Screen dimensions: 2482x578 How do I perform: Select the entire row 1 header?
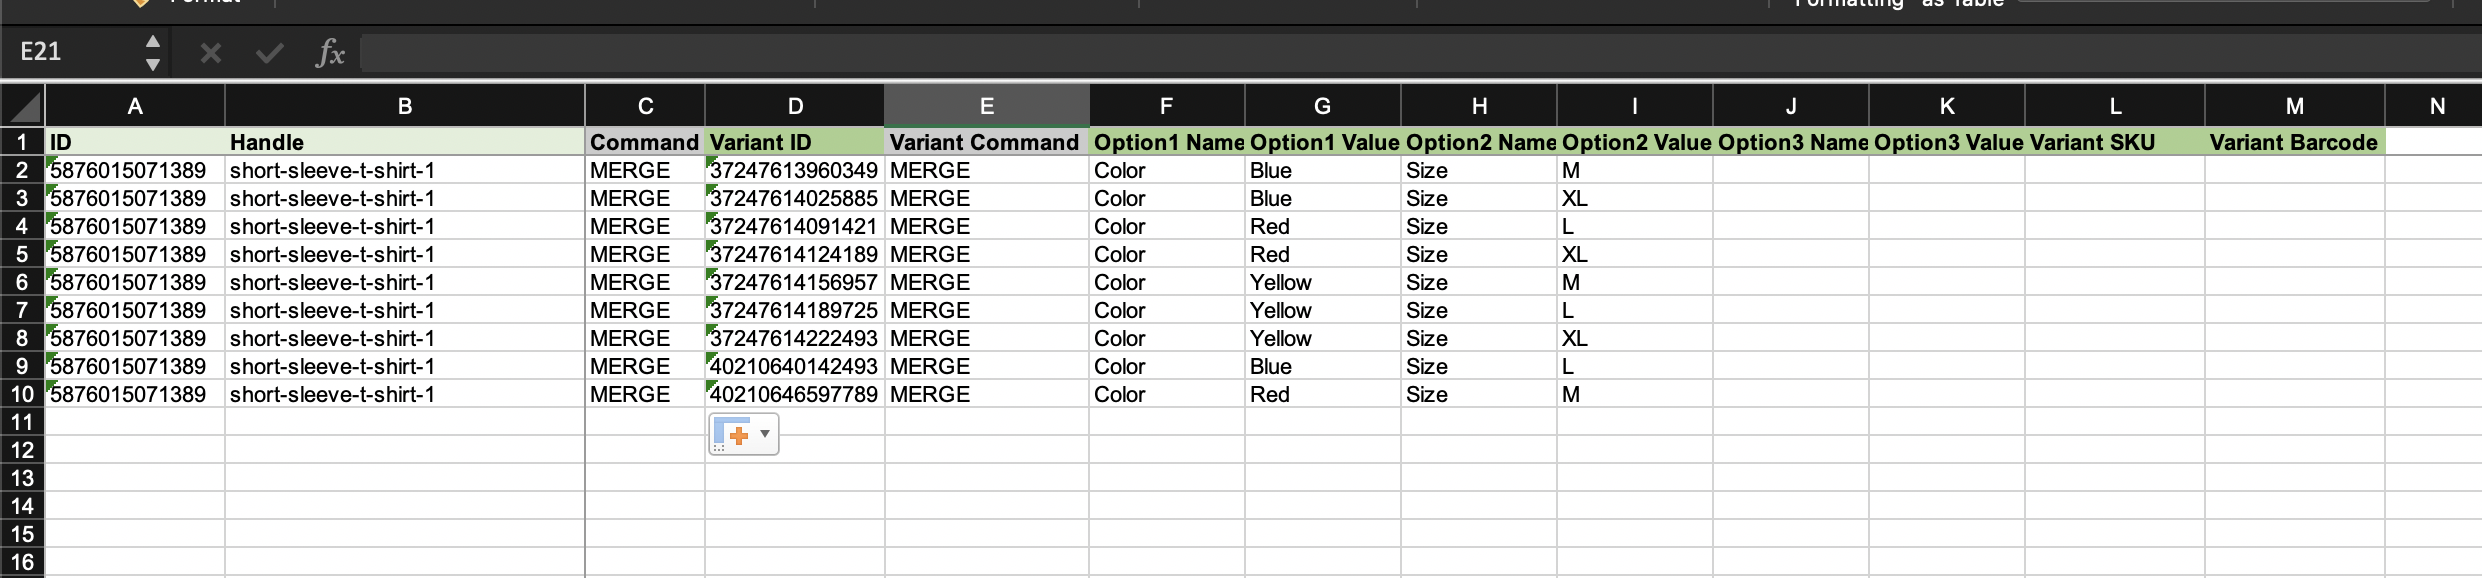click(x=22, y=142)
